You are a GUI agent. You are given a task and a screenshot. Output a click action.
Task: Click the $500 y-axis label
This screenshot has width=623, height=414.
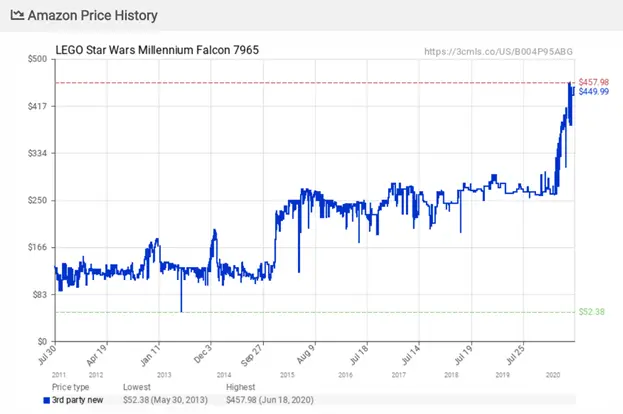pos(37,59)
